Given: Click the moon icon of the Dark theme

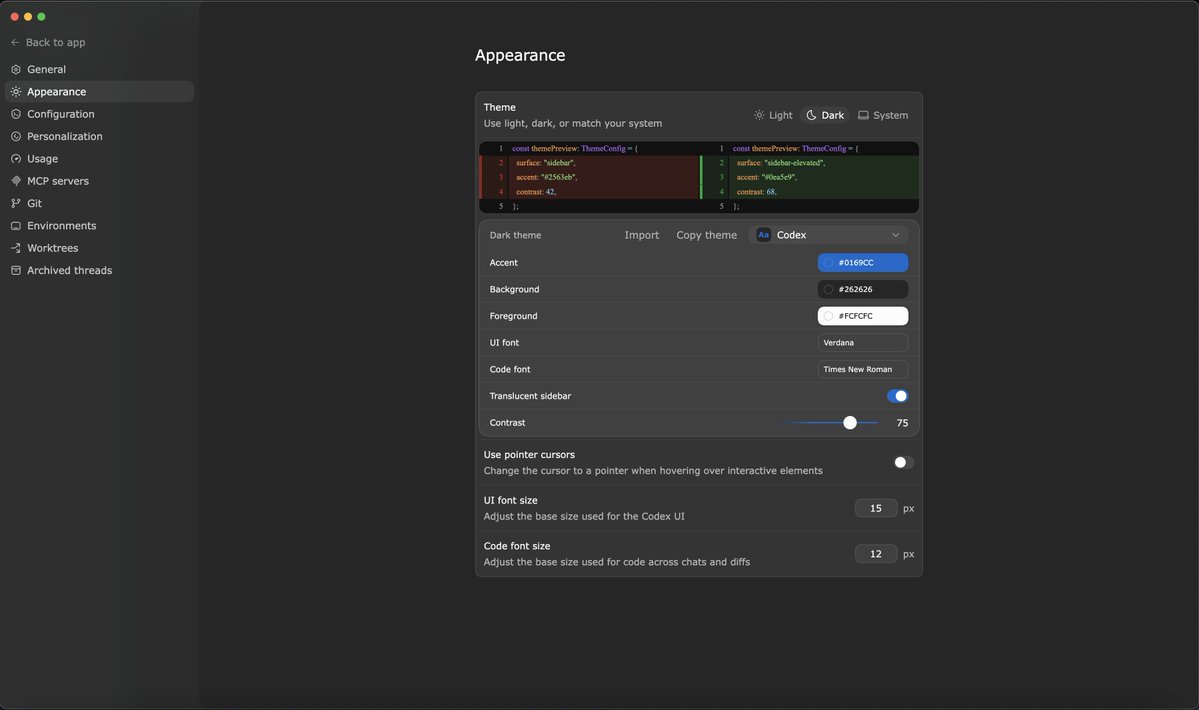Looking at the screenshot, I should click(x=811, y=115).
